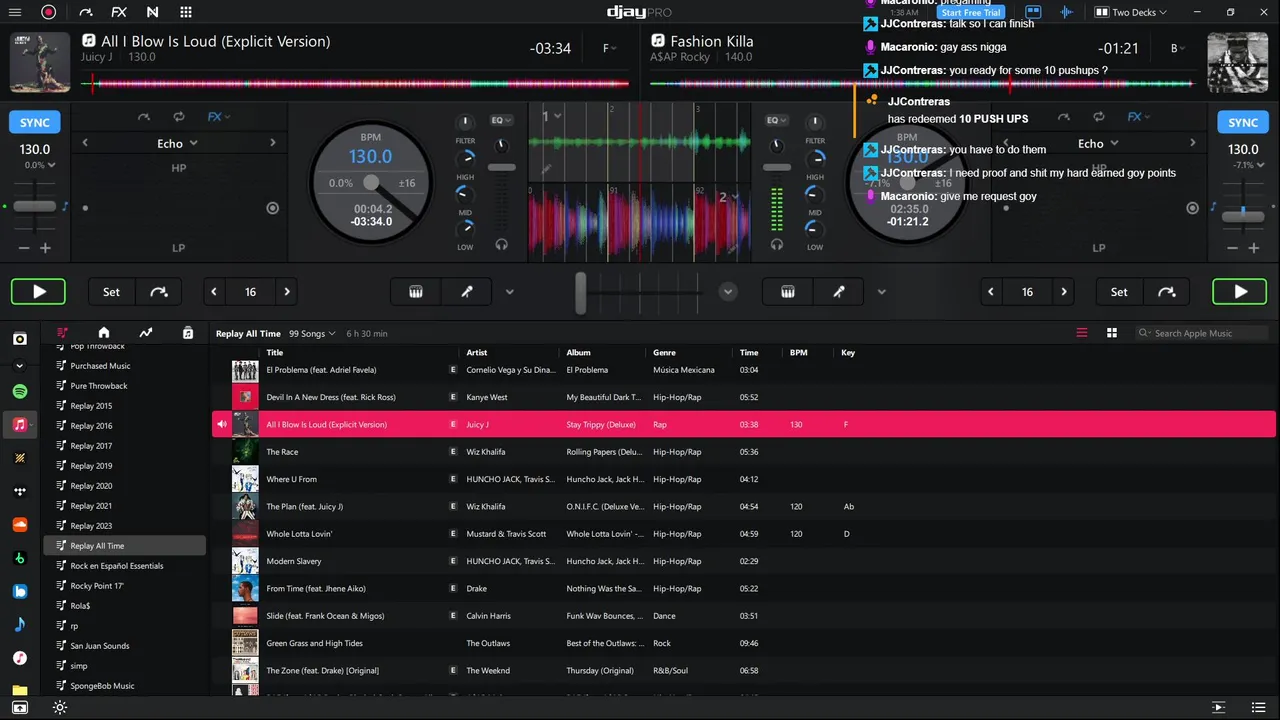Open Spotify source in library sidebar
Image resolution: width=1280 pixels, height=720 pixels.
[20, 391]
